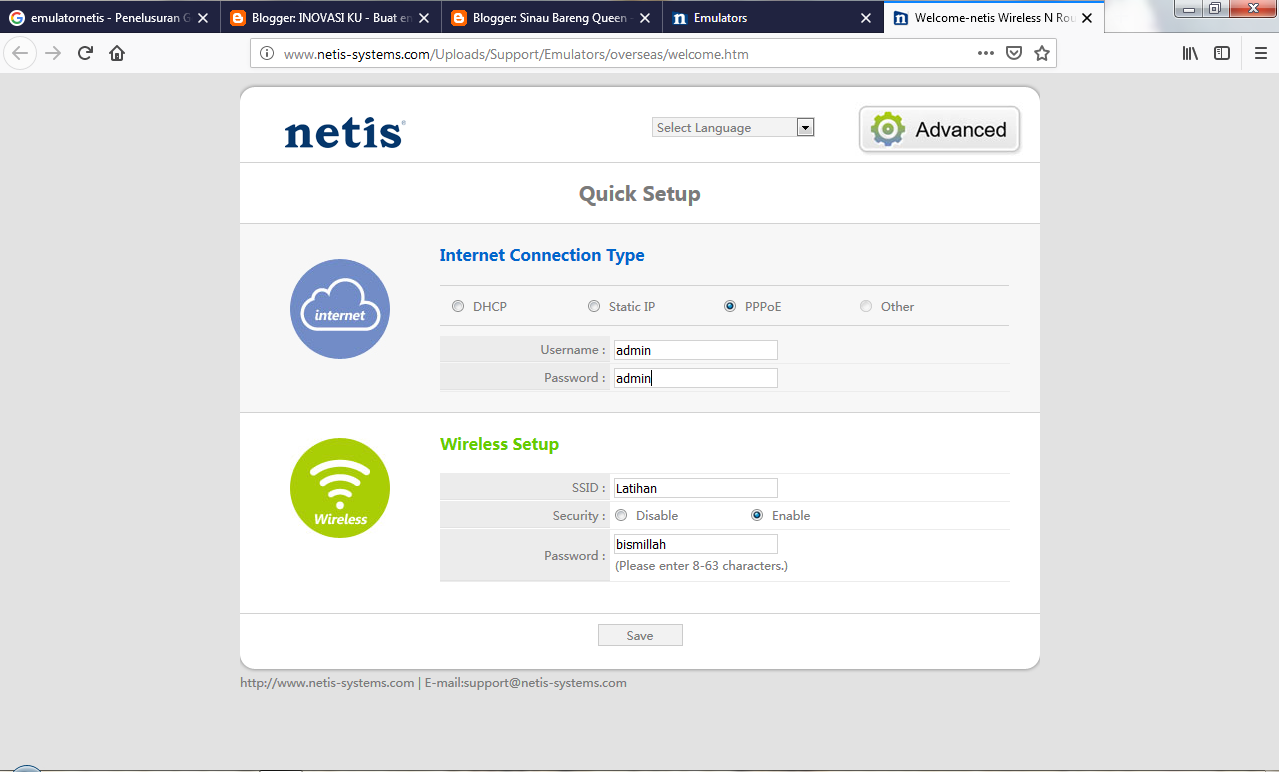Click the internet cloud icon
The height and width of the screenshot is (772, 1279).
tap(339, 309)
